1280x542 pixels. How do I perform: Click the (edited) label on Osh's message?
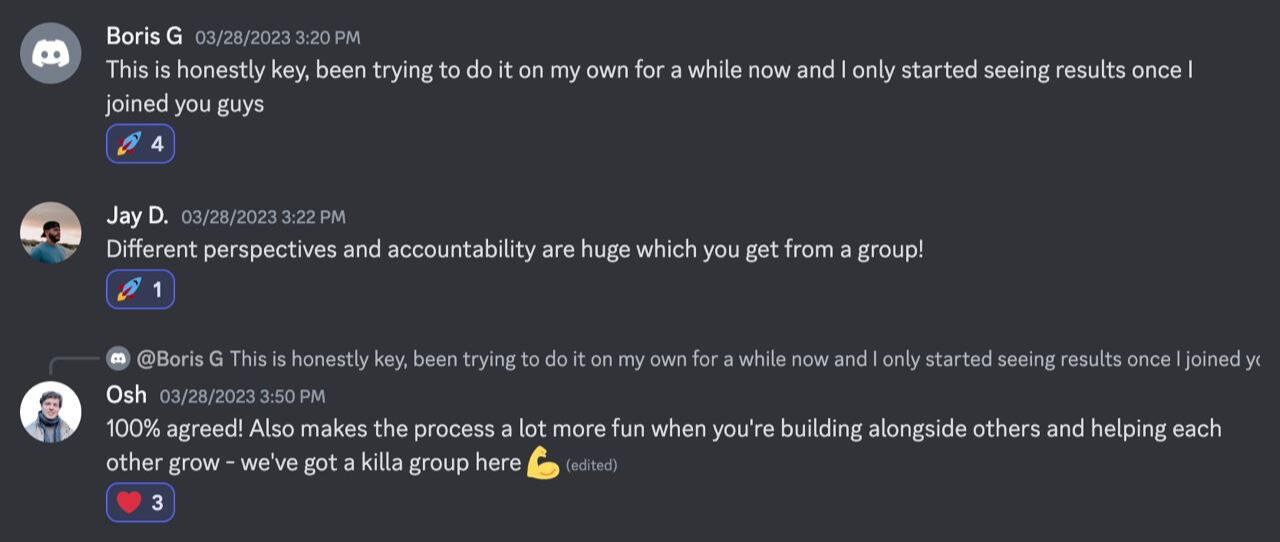coord(591,465)
